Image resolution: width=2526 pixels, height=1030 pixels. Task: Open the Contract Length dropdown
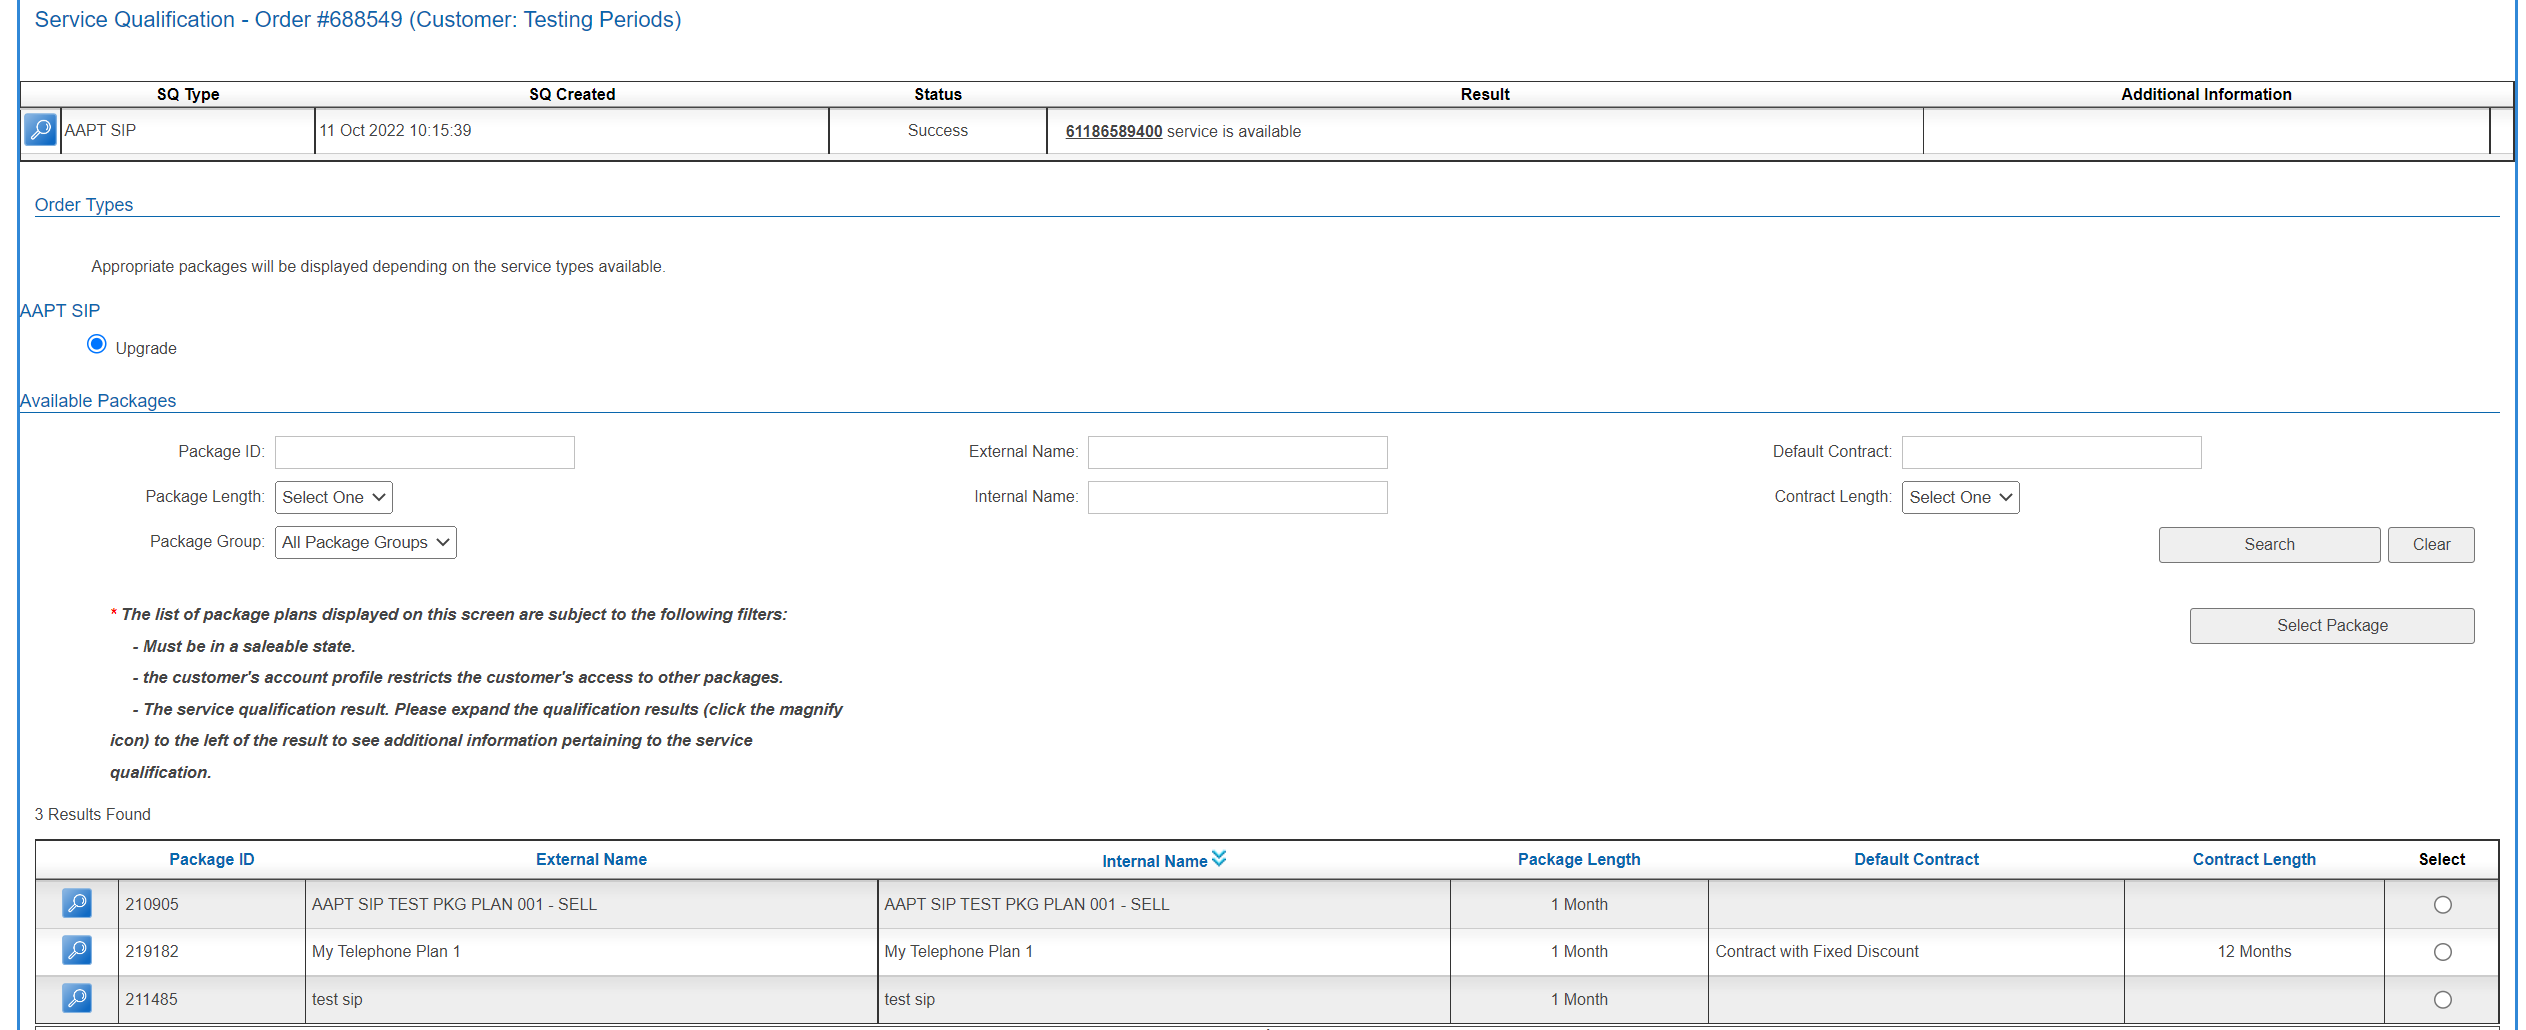pyautogui.click(x=1959, y=498)
